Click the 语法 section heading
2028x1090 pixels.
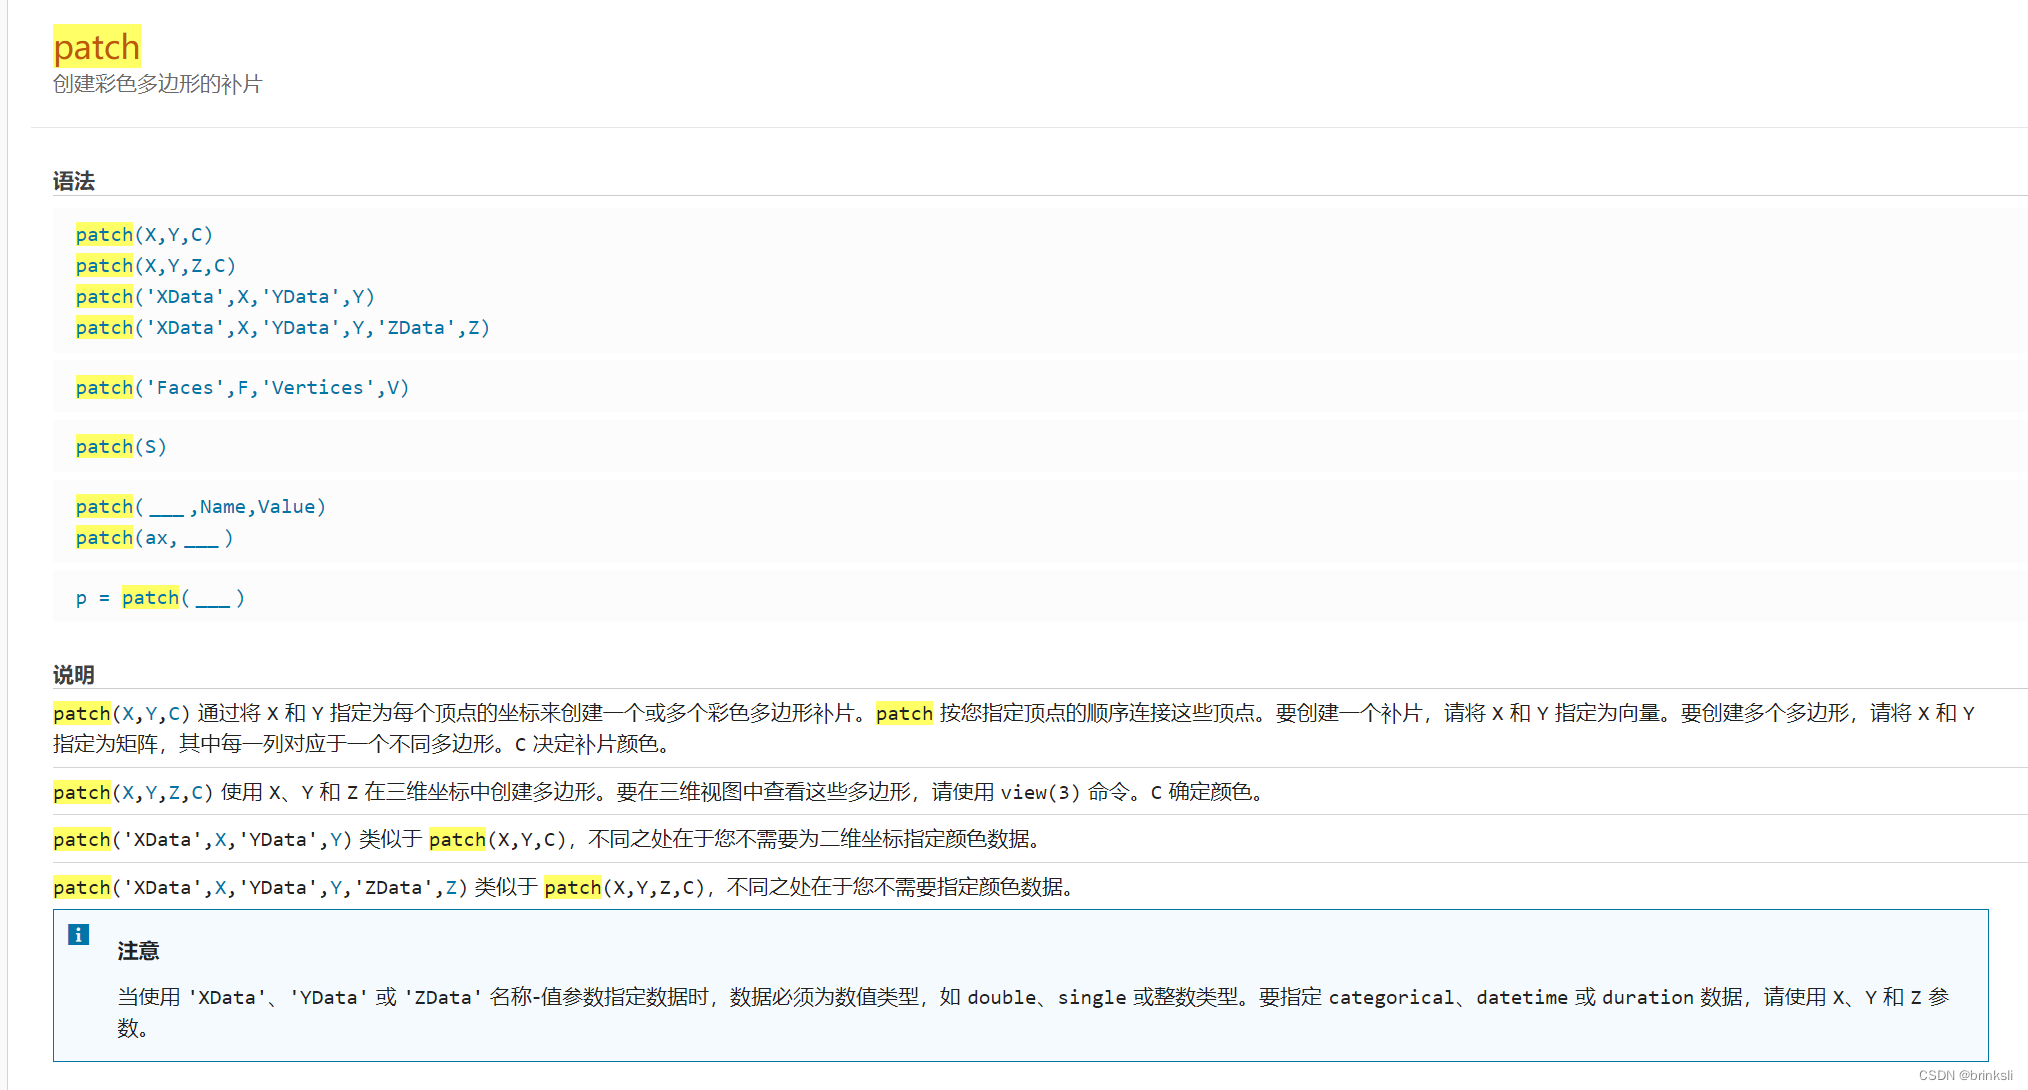[74, 181]
